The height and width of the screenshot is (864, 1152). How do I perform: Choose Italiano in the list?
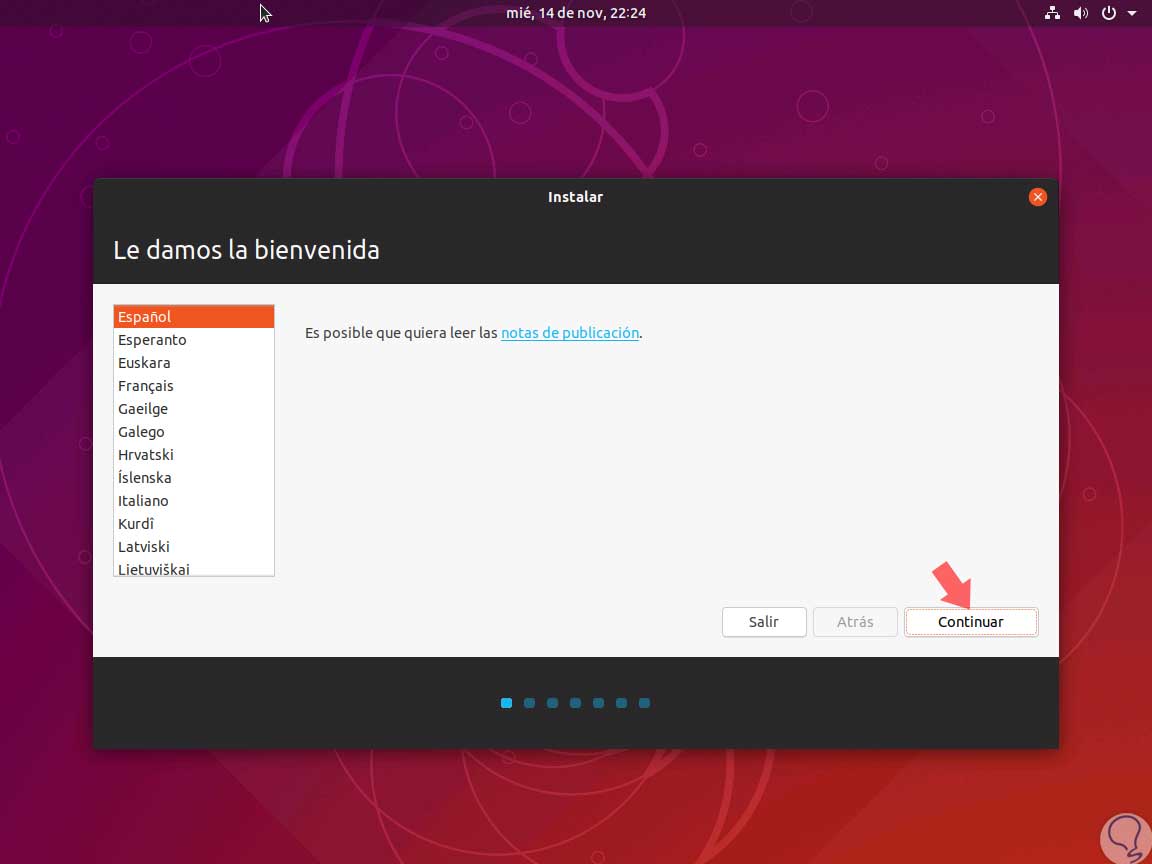tap(194, 500)
